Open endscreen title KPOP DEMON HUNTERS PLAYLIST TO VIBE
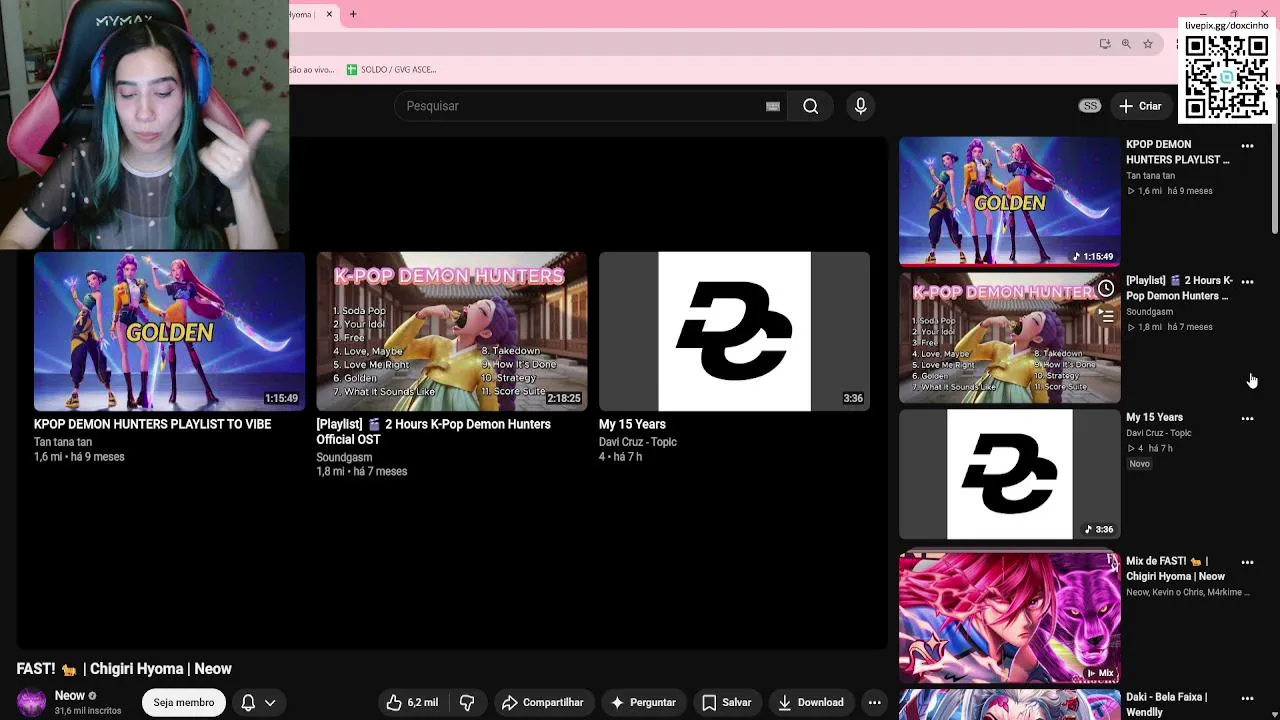 pyautogui.click(x=152, y=424)
